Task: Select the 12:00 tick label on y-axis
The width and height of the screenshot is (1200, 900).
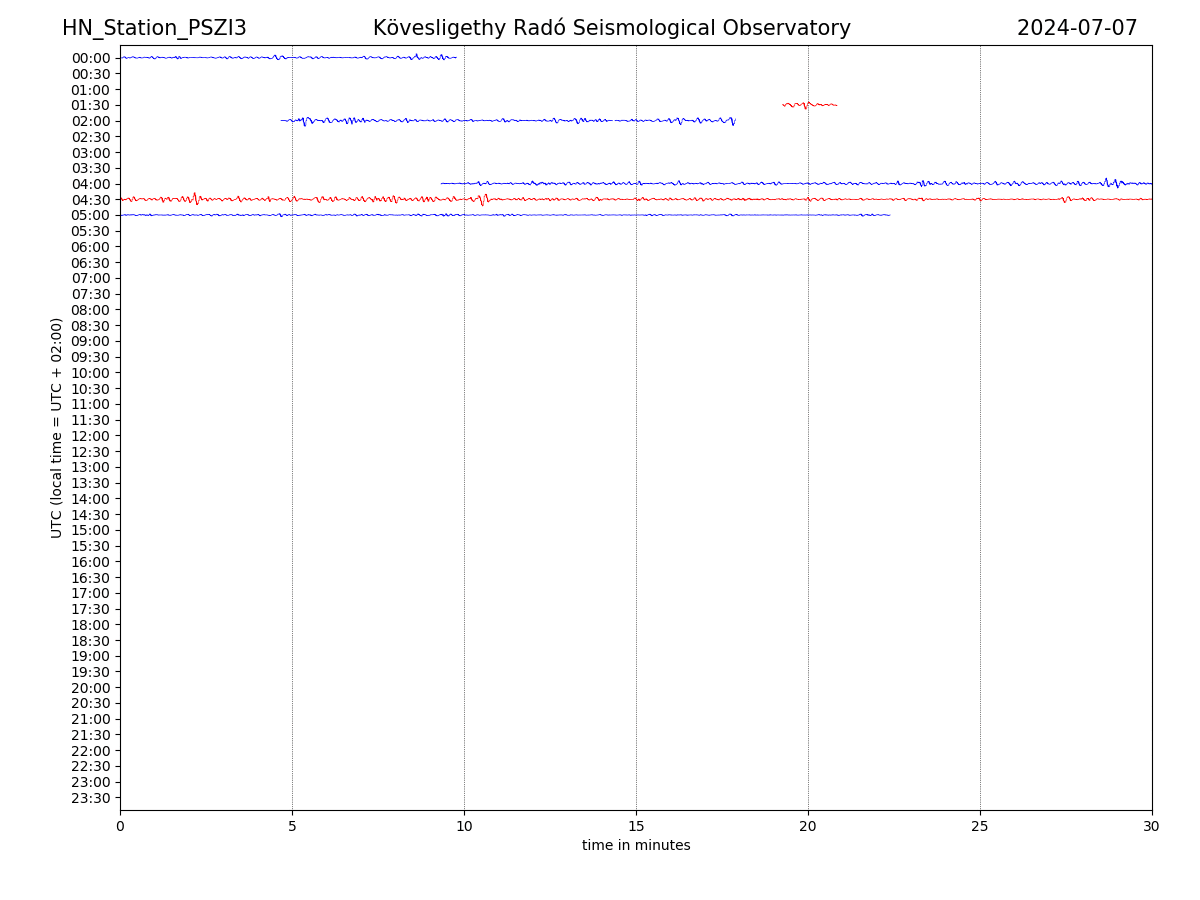Action: point(90,436)
